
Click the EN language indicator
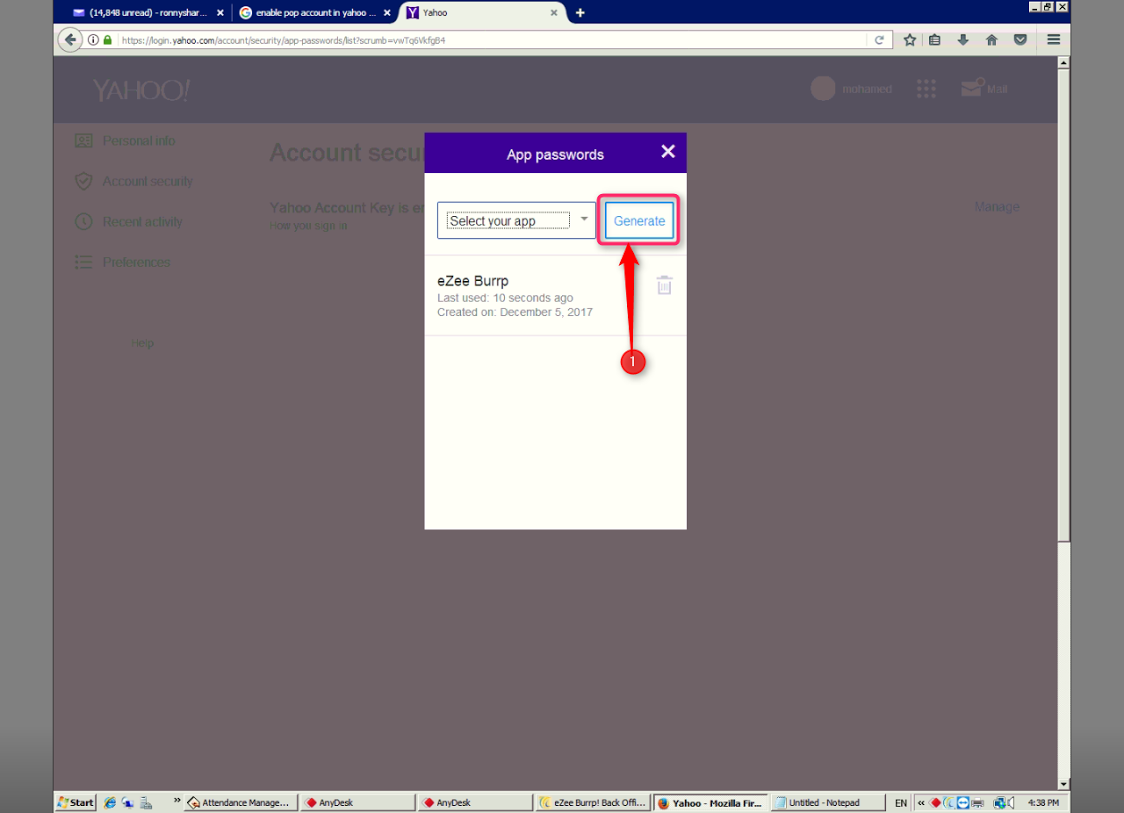(x=900, y=803)
